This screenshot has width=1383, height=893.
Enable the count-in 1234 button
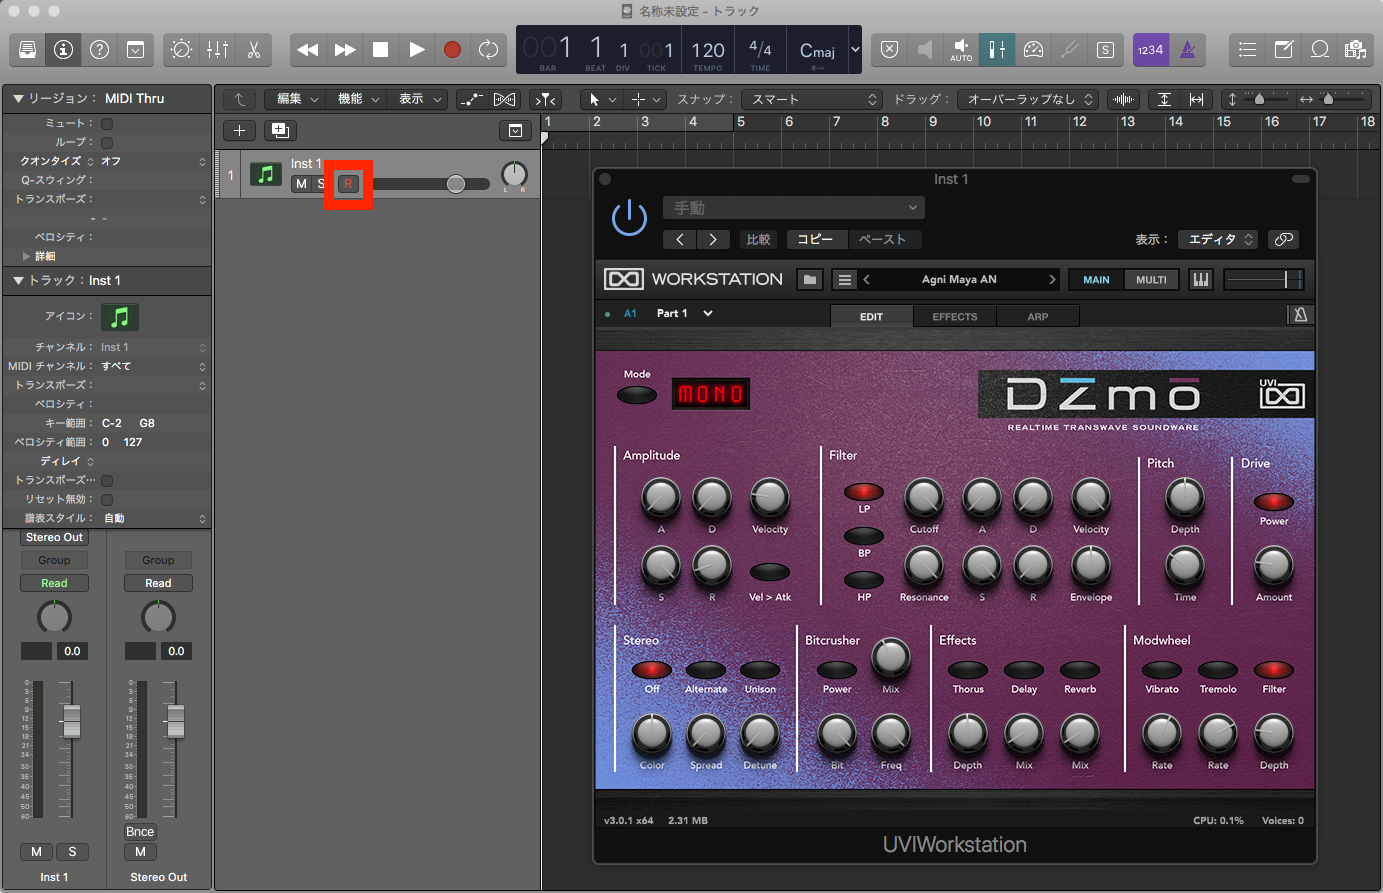click(x=1151, y=49)
